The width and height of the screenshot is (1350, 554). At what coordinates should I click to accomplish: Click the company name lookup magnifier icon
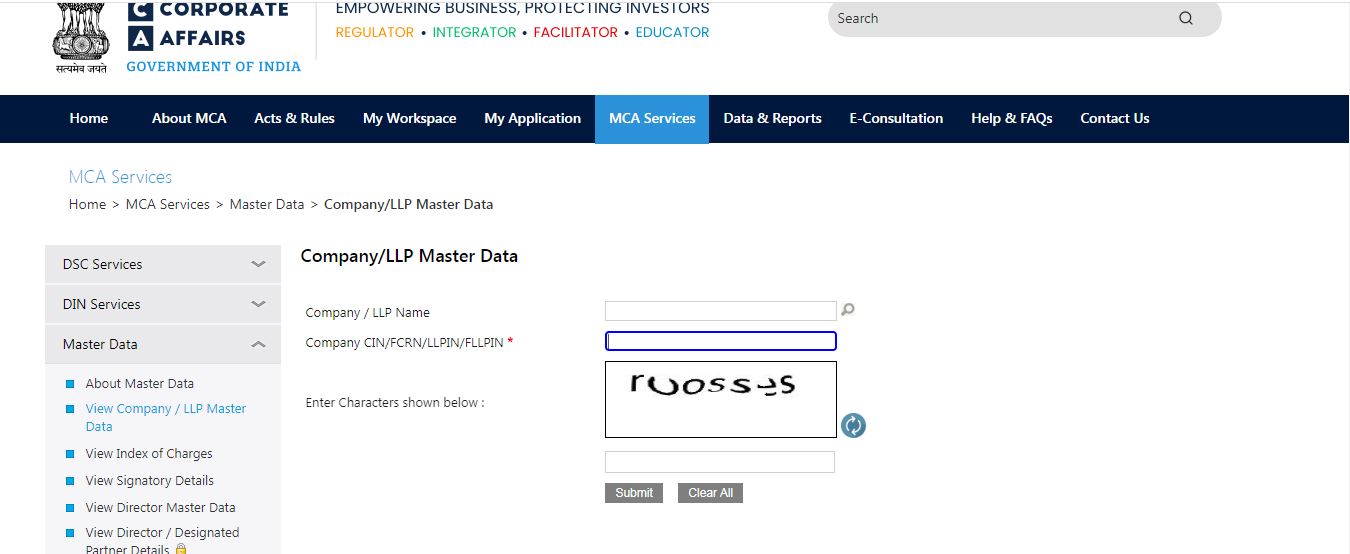pos(848,310)
